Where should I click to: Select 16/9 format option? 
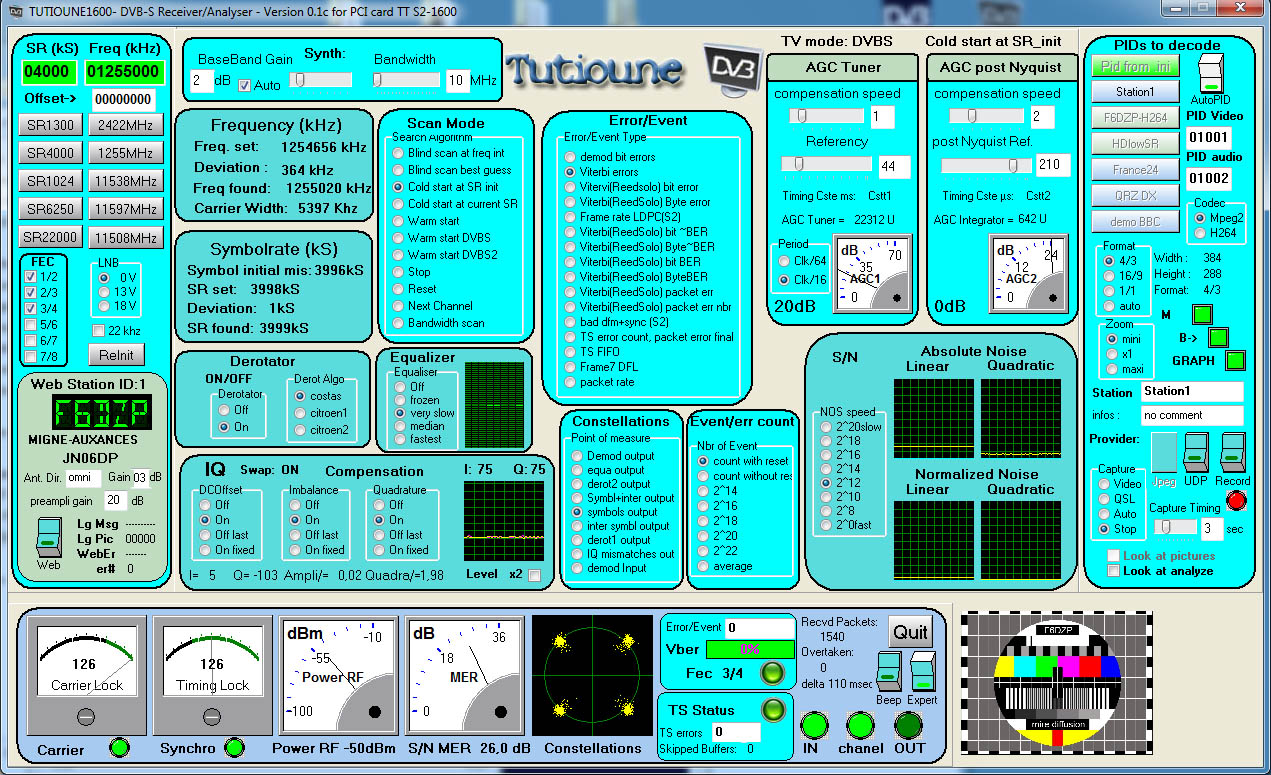(x=1109, y=276)
